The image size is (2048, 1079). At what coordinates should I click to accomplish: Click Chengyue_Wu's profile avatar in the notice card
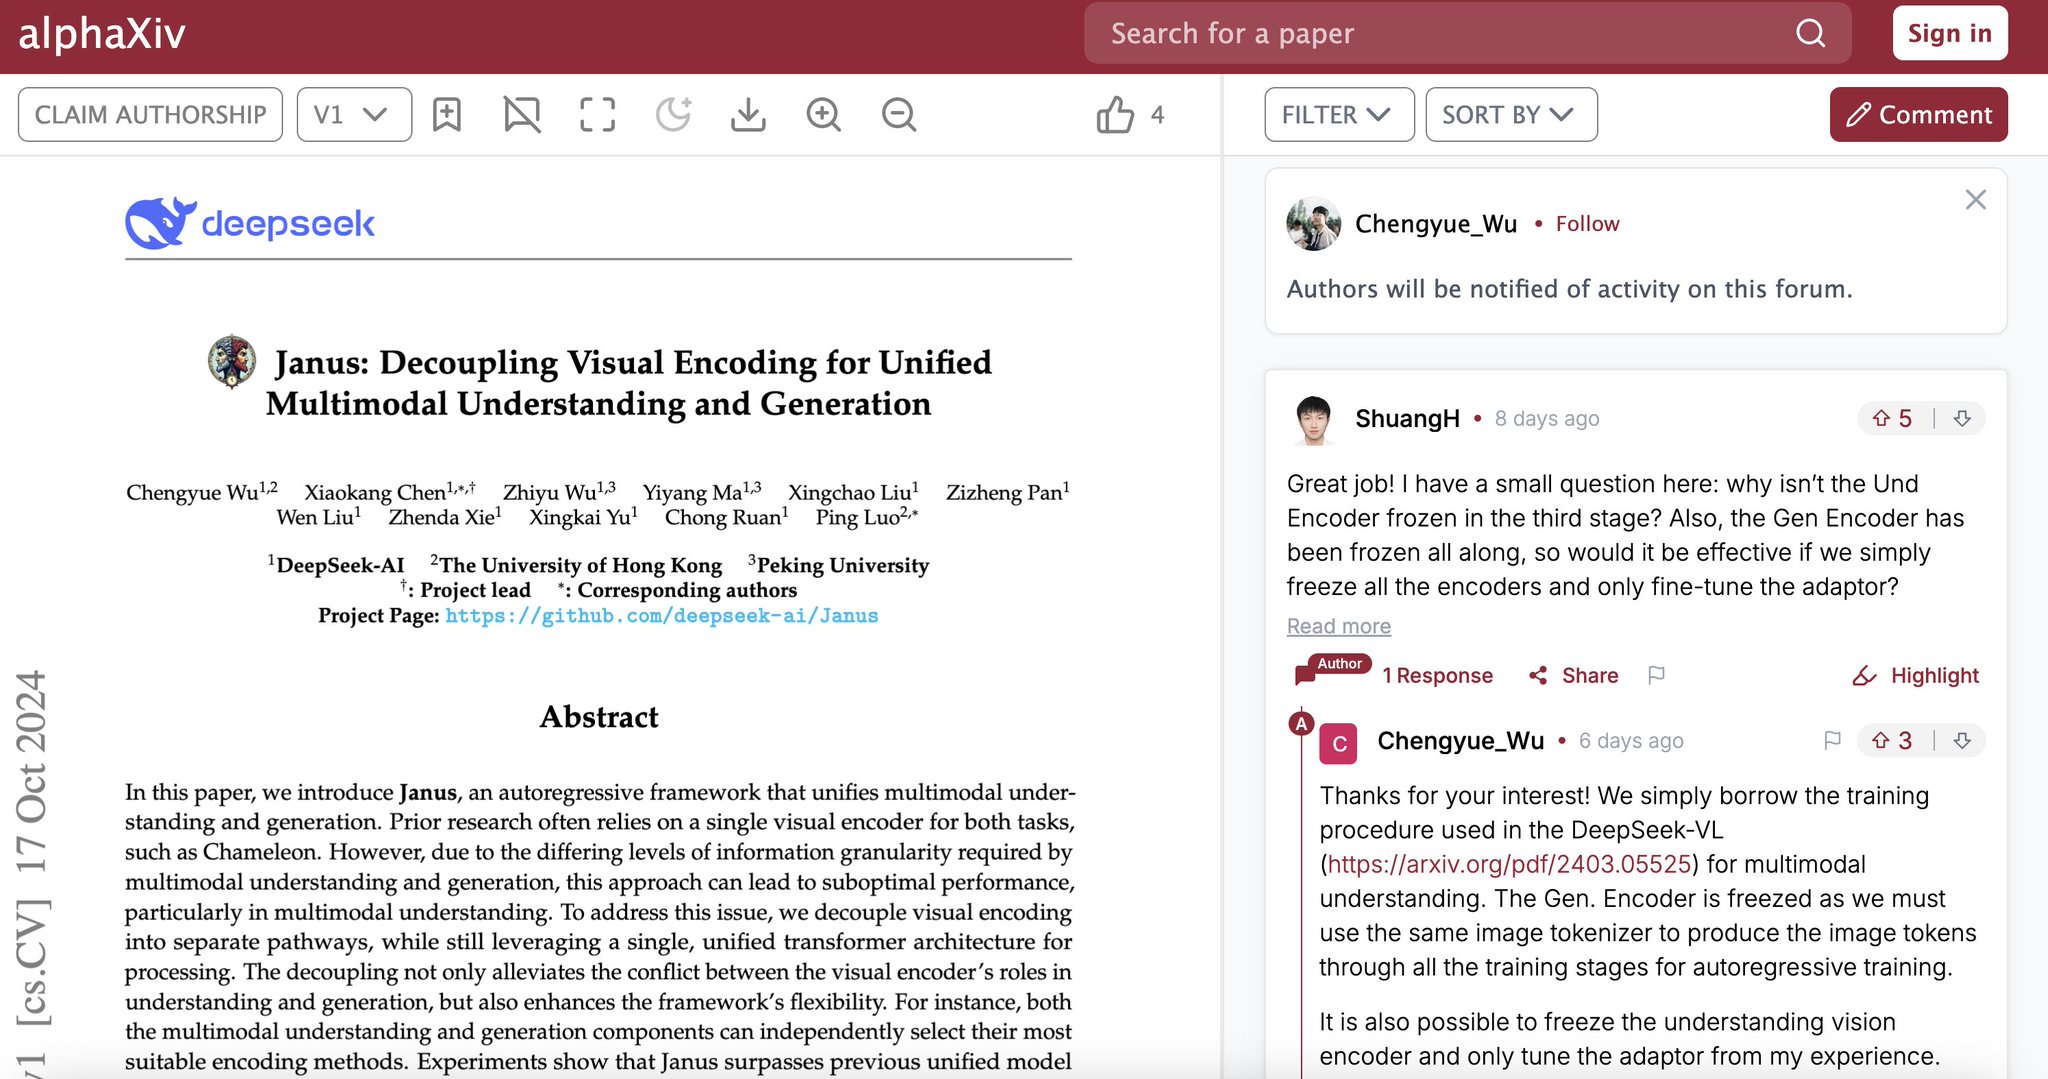pyautogui.click(x=1313, y=224)
